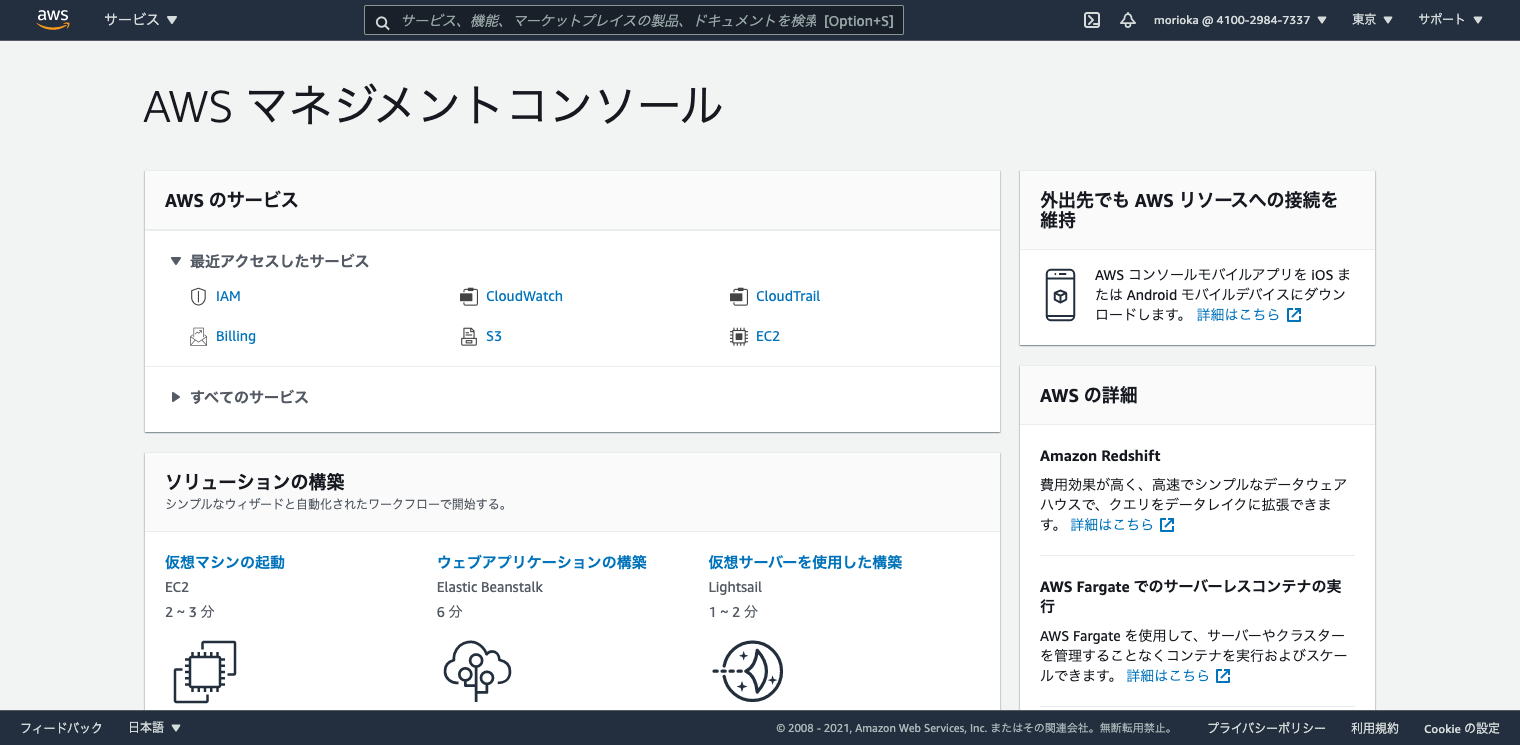Click the mobile app phone icon

[x=1060, y=295]
